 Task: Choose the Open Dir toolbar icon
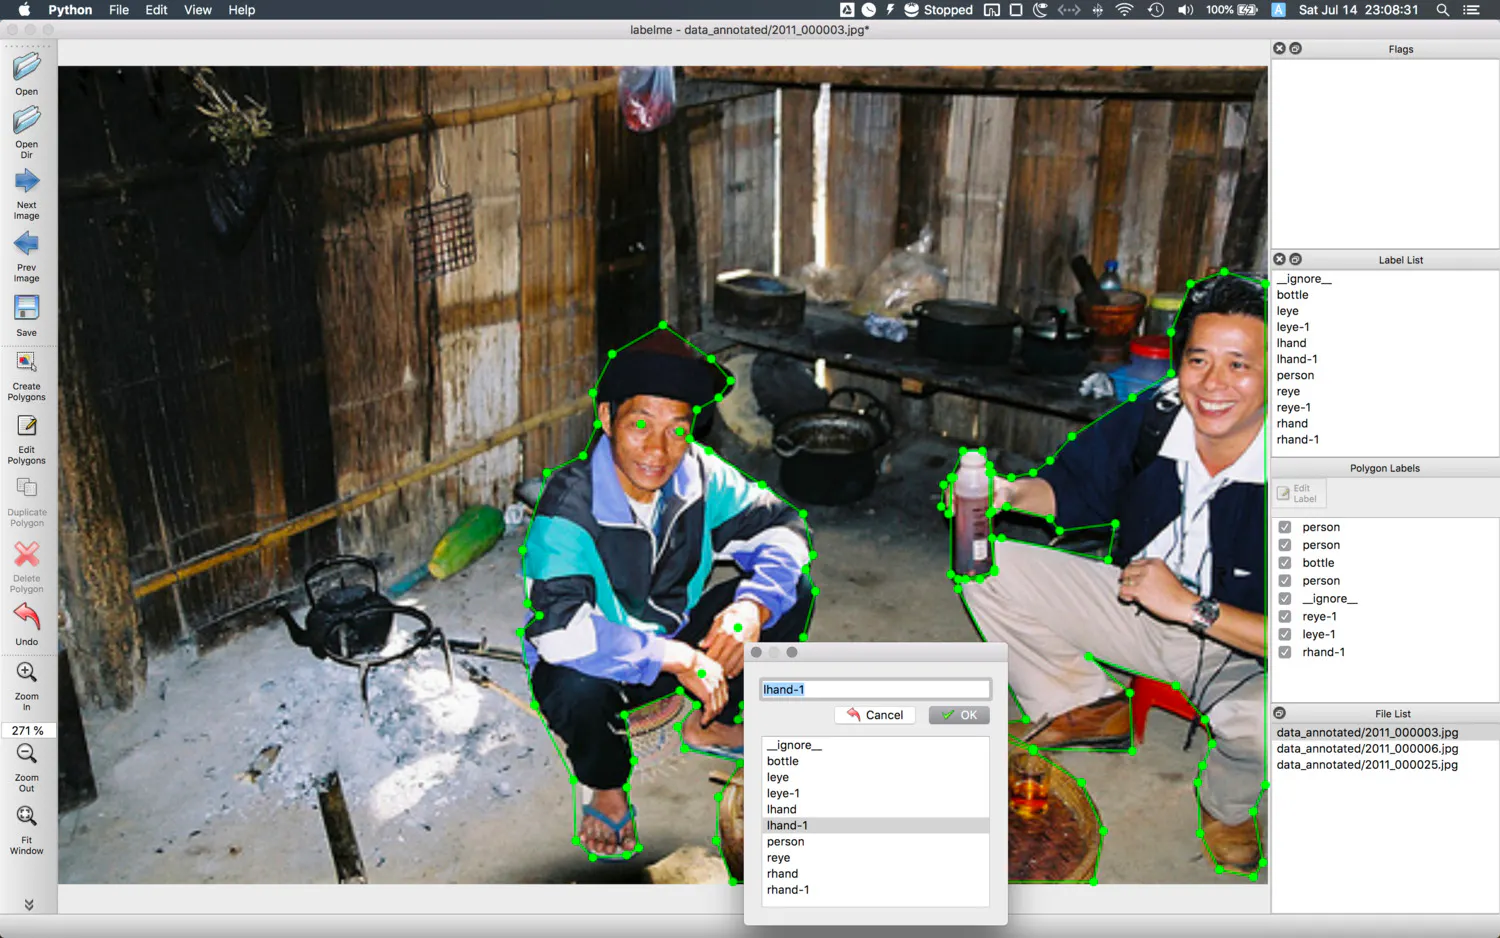click(x=27, y=131)
